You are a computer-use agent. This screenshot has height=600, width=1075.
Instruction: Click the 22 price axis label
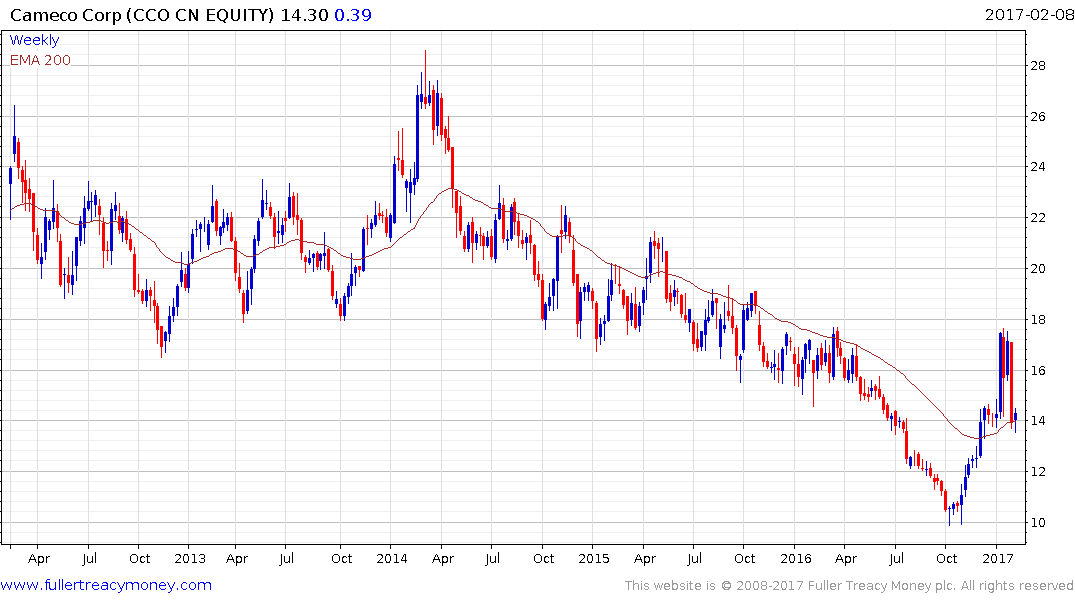point(1038,218)
